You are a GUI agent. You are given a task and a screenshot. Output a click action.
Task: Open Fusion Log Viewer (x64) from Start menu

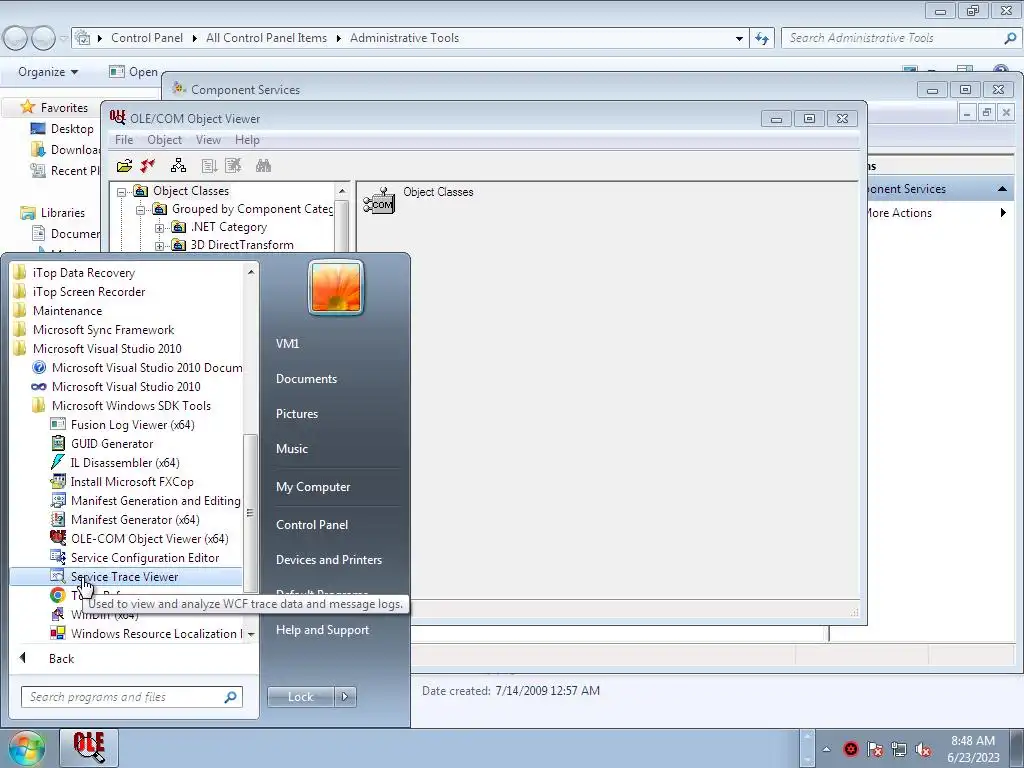tap(126, 425)
